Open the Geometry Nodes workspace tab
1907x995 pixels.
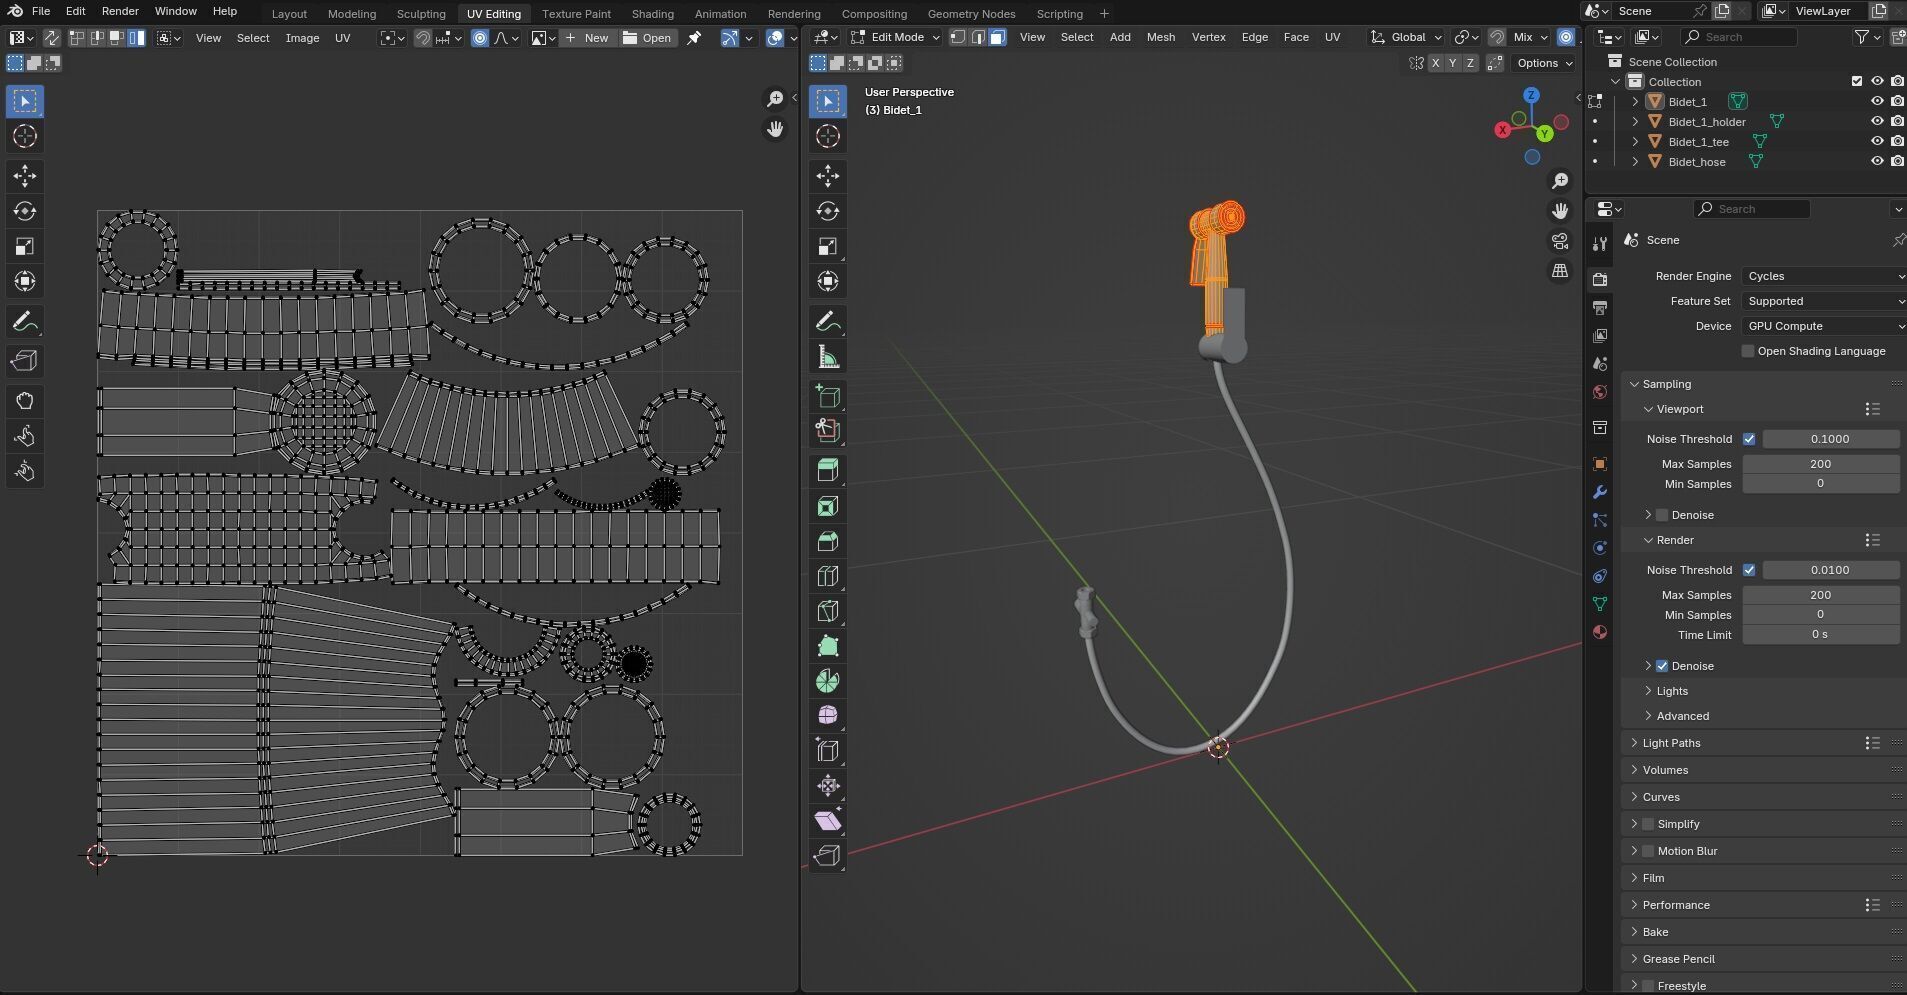(x=971, y=14)
